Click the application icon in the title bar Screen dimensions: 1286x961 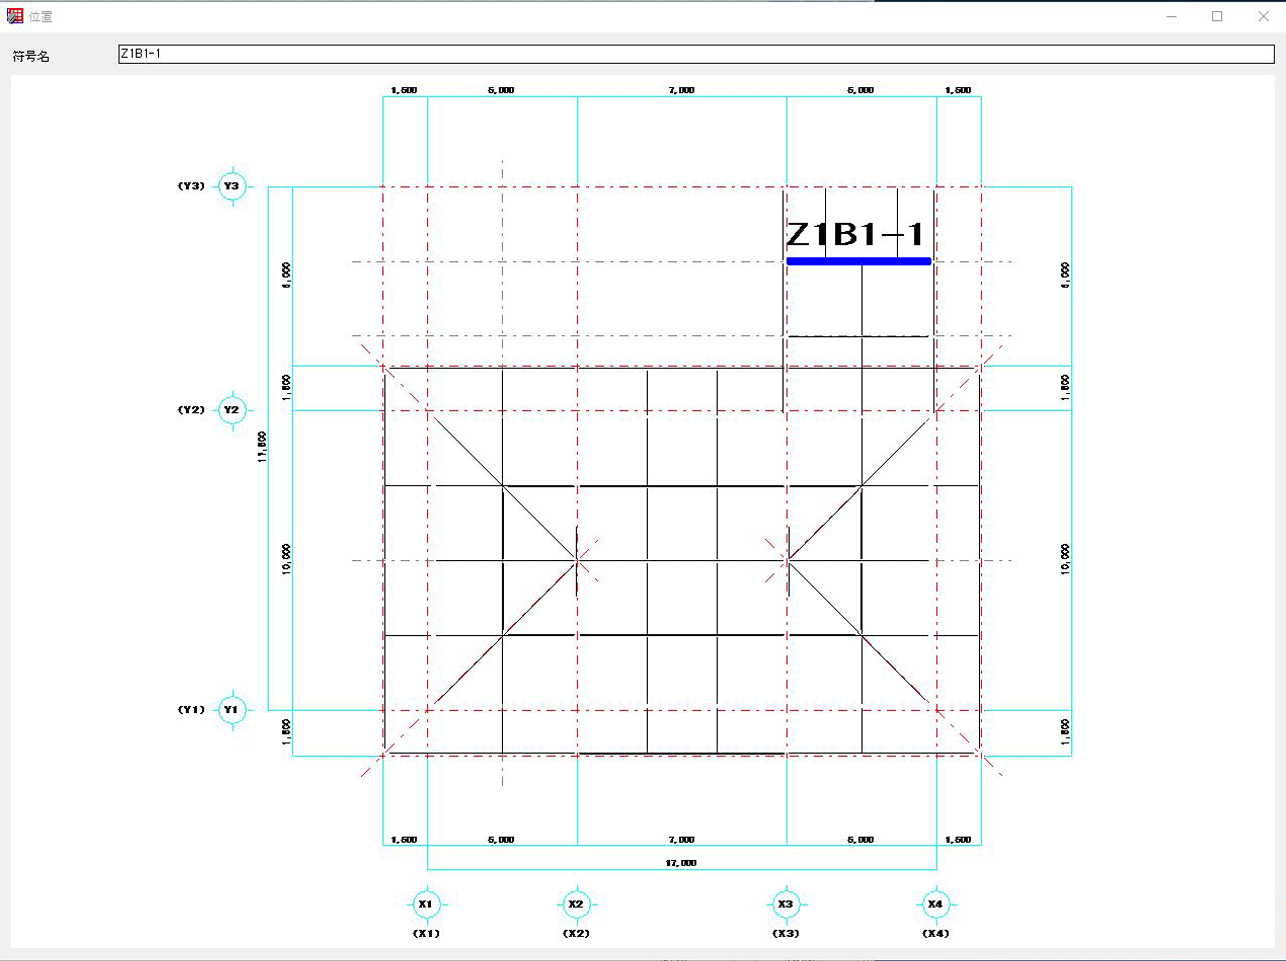pos(15,16)
